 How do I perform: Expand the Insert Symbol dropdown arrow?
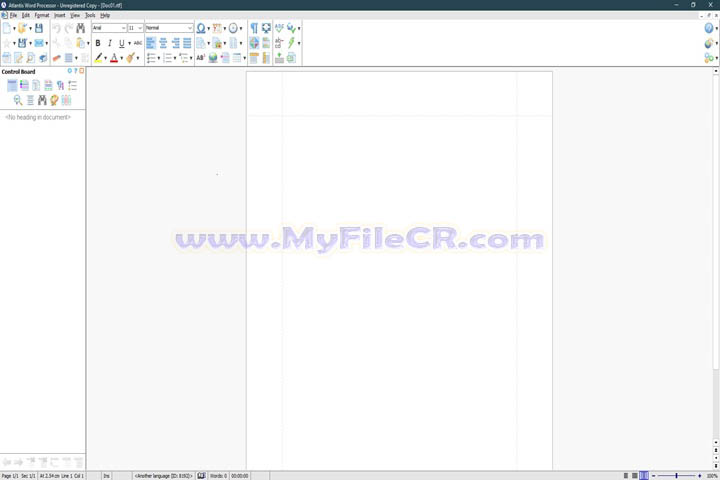pyautogui.click(x=208, y=29)
